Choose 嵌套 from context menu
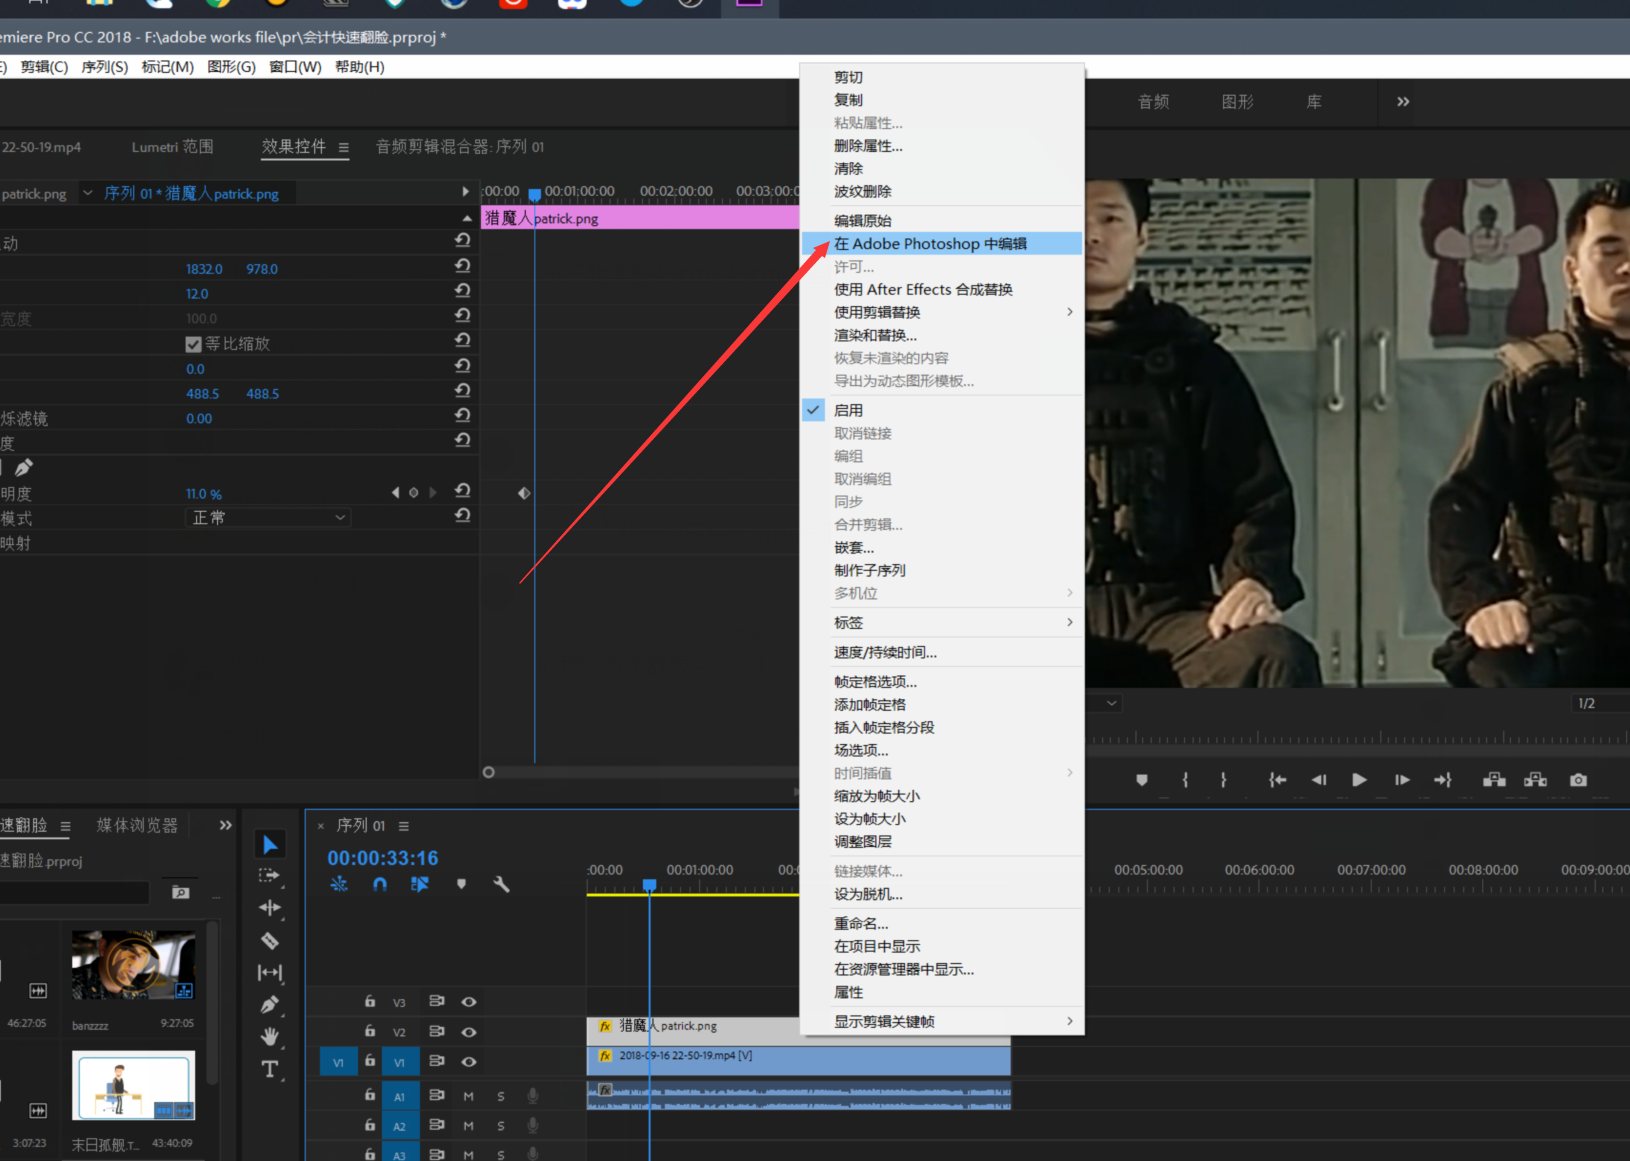This screenshot has height=1161, width=1630. coord(941,547)
